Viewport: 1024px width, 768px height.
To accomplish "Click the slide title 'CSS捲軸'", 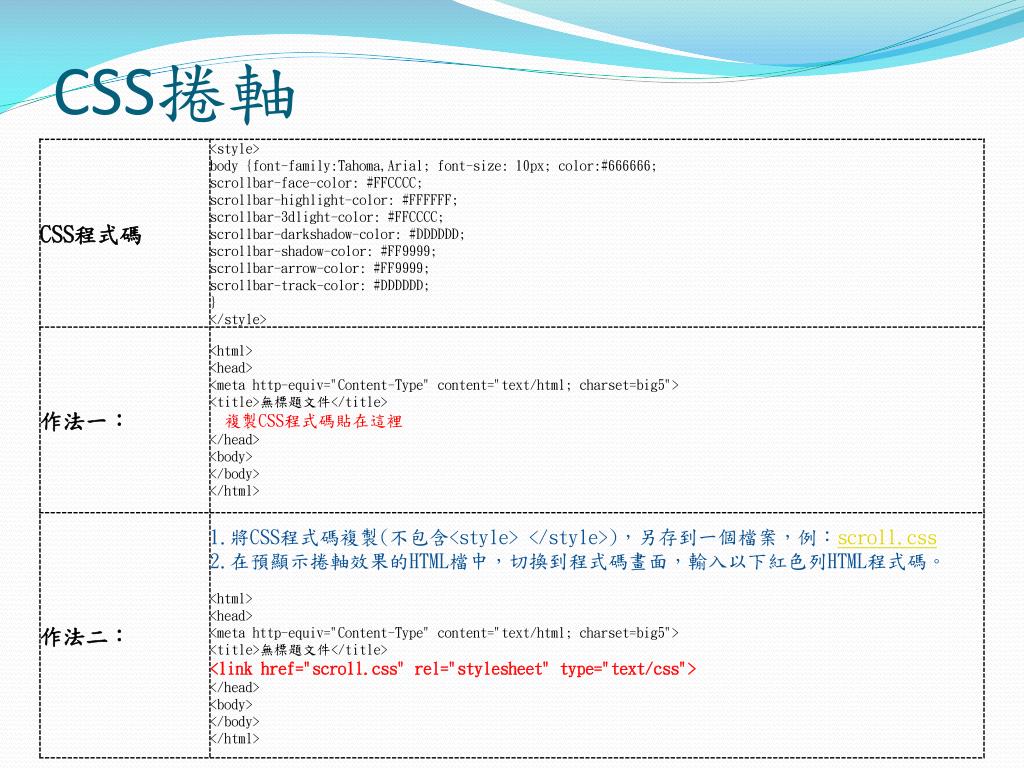I will (x=174, y=93).
